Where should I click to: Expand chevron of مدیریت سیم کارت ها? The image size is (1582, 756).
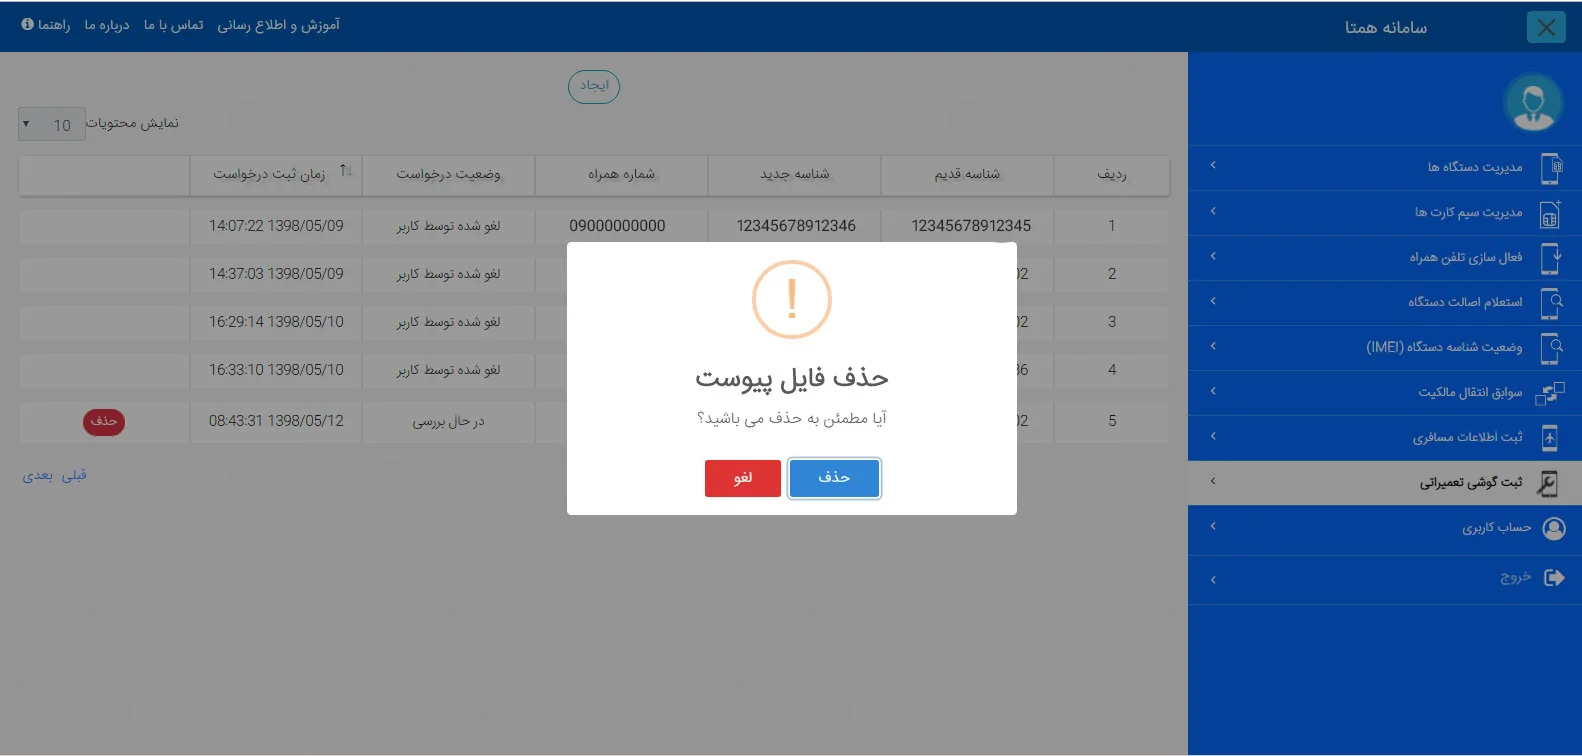pyautogui.click(x=1213, y=211)
